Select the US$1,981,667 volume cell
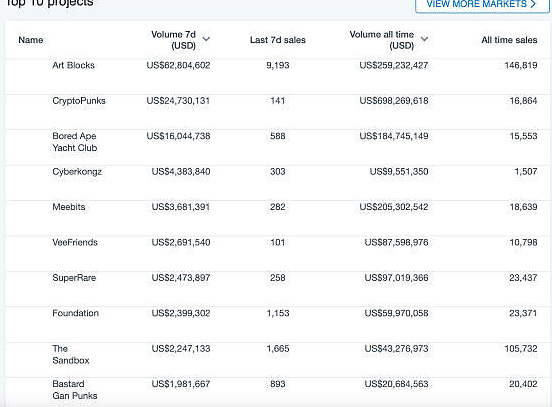Viewport: 552px width, 407px height. (181, 384)
